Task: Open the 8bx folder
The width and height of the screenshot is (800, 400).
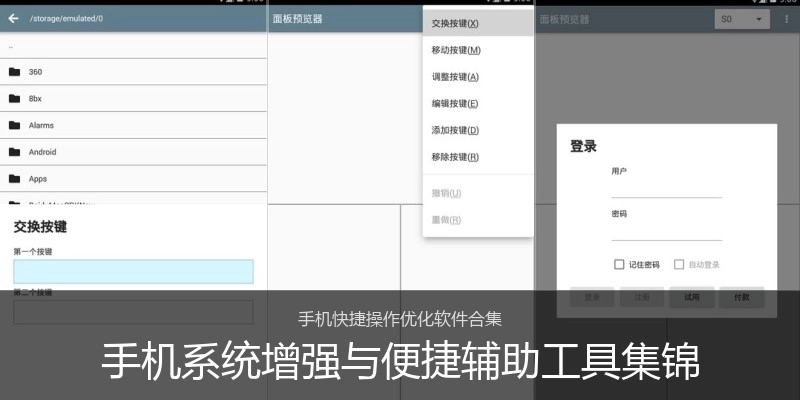Action: (x=35, y=99)
